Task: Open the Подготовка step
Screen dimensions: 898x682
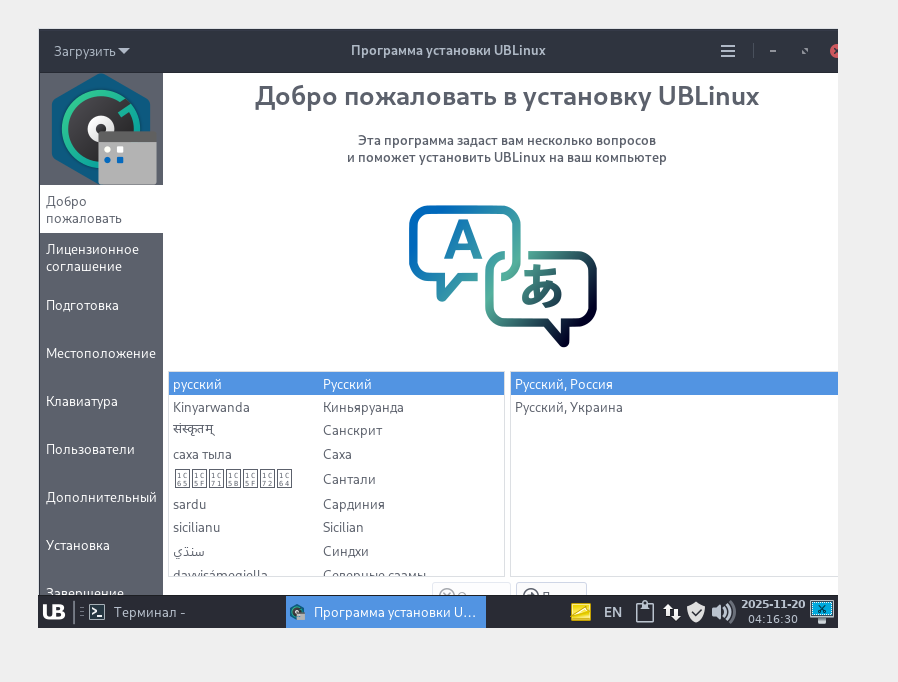Action: 101,305
